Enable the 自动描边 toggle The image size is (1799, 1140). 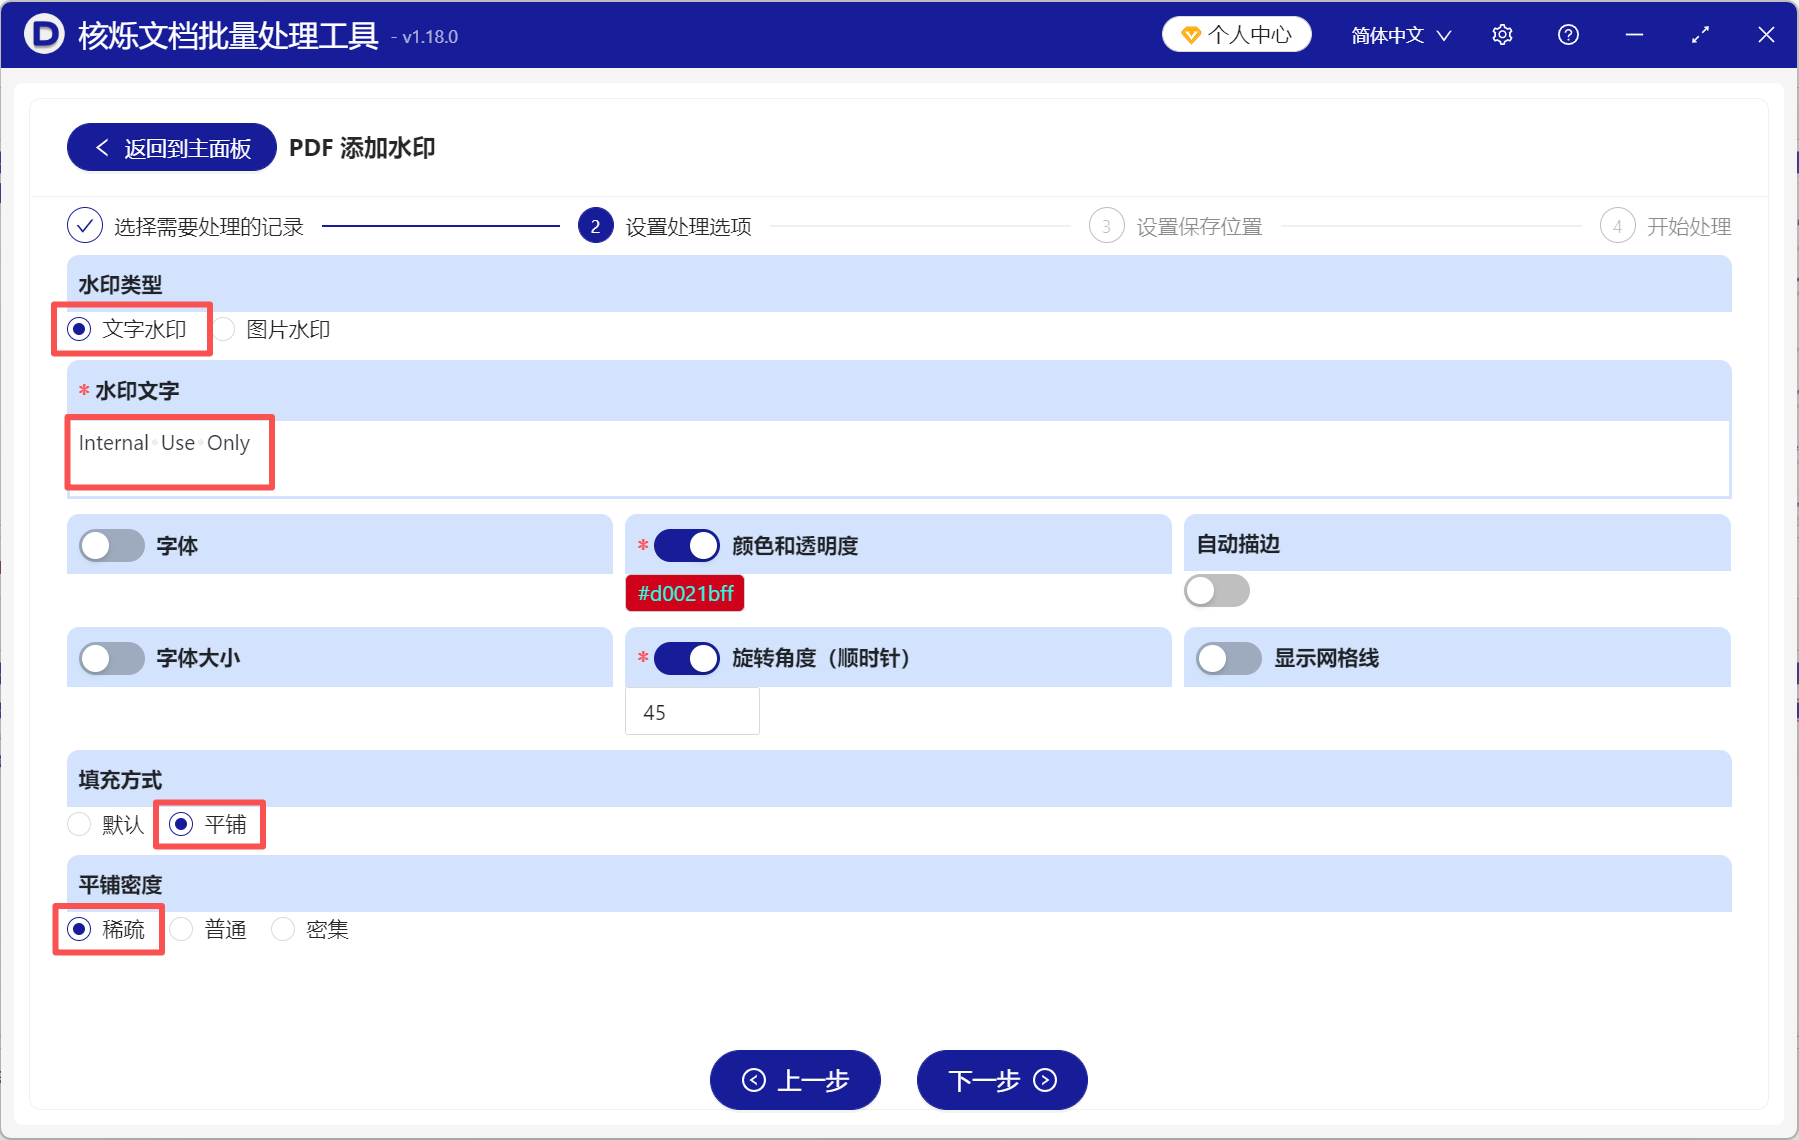click(1216, 591)
